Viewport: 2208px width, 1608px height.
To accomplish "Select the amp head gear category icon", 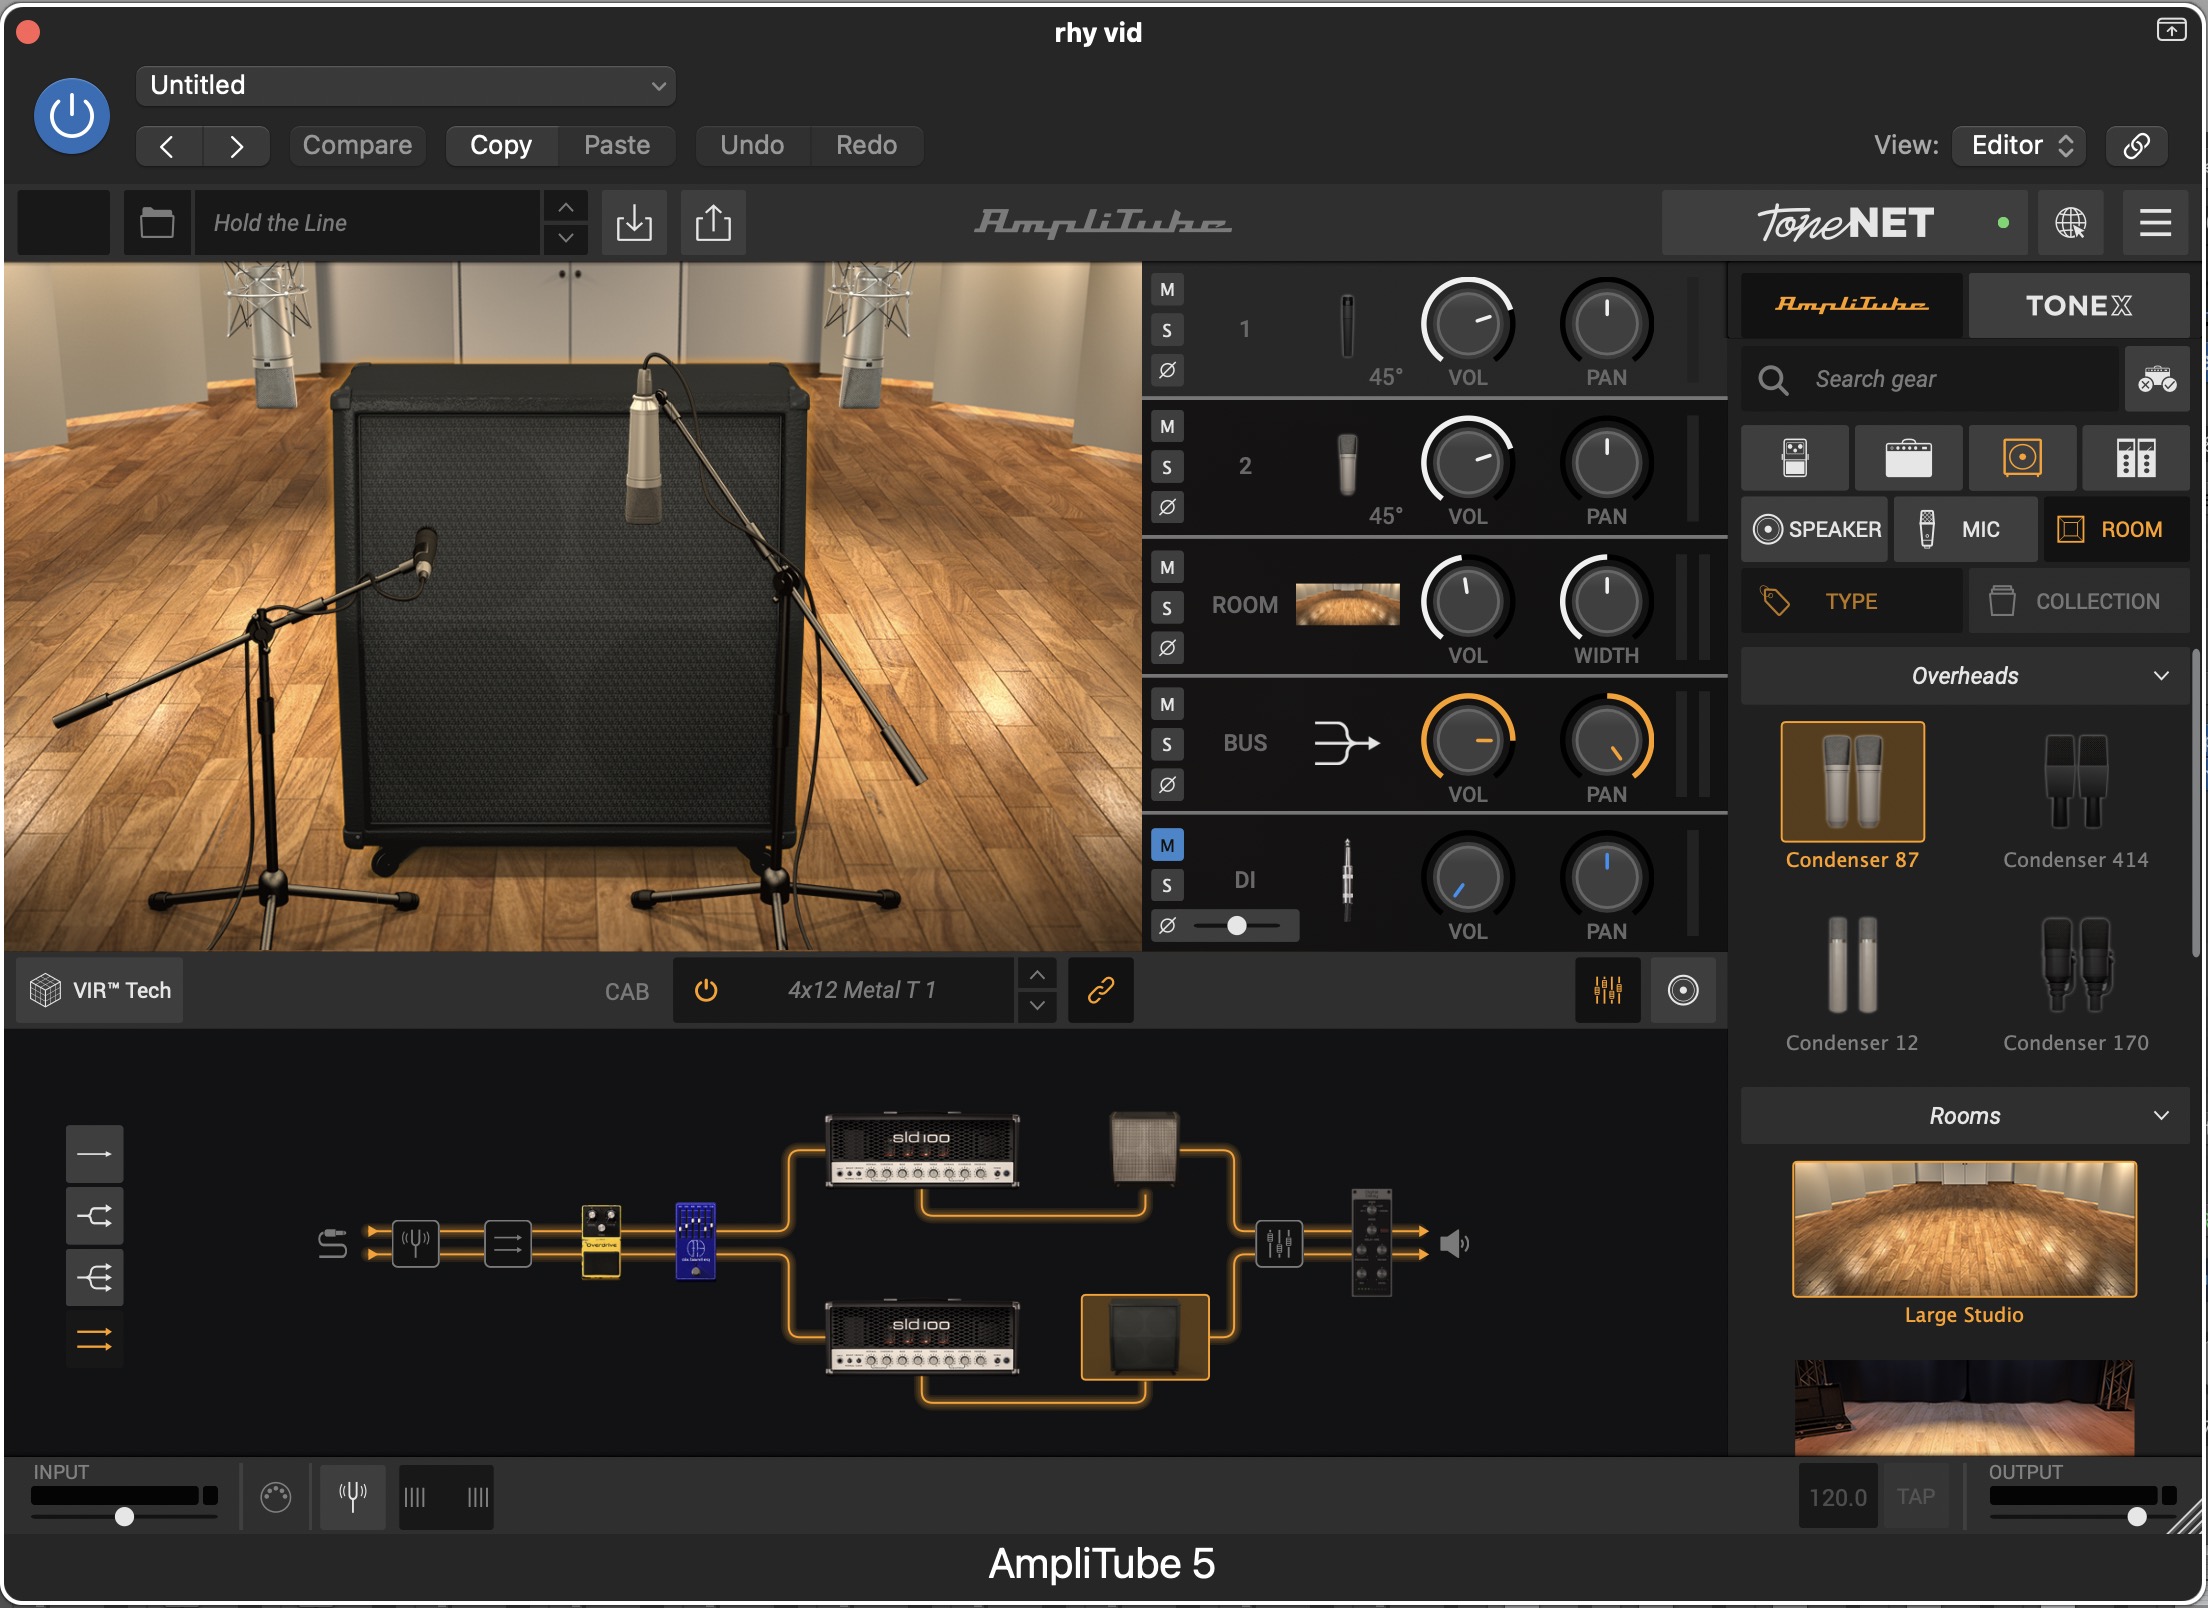I will pyautogui.click(x=1908, y=458).
